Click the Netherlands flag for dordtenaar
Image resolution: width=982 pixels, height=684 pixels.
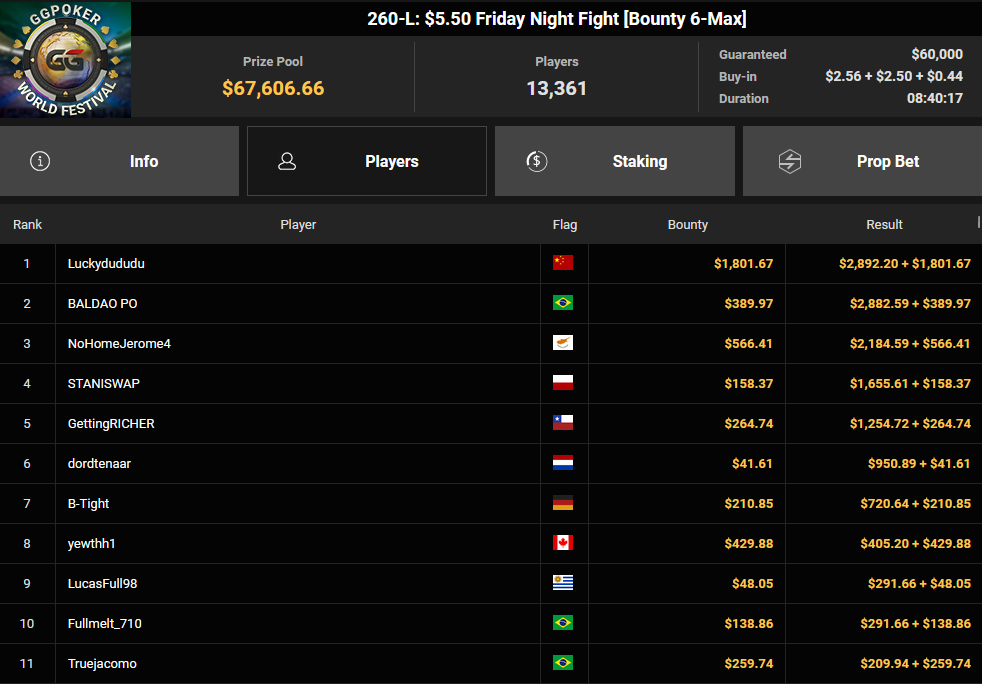point(563,463)
